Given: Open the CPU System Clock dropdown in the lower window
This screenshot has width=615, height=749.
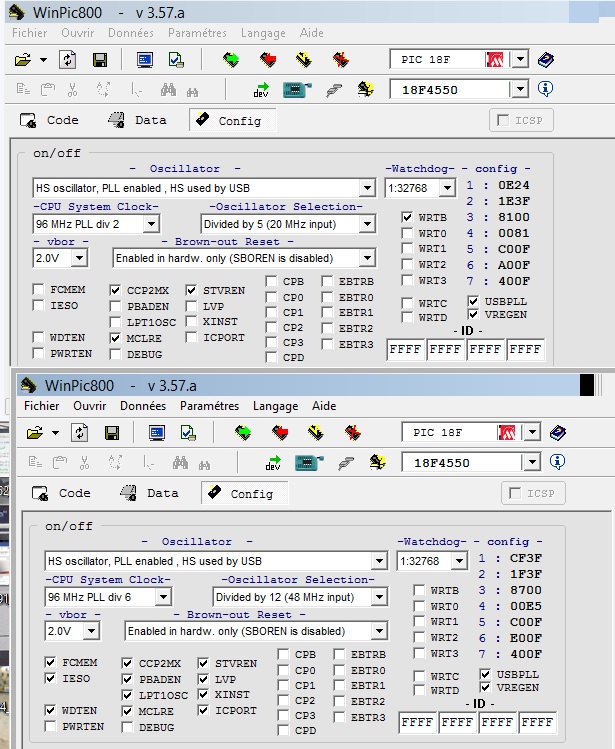Looking at the screenshot, I should pyautogui.click(x=163, y=597).
